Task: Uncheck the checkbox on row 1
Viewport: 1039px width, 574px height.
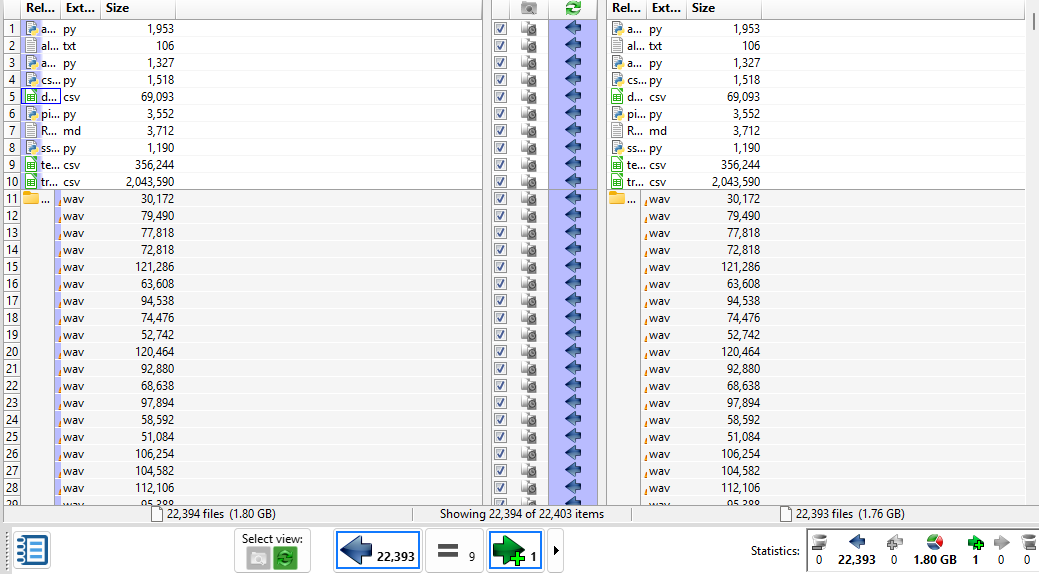Action: [500, 29]
